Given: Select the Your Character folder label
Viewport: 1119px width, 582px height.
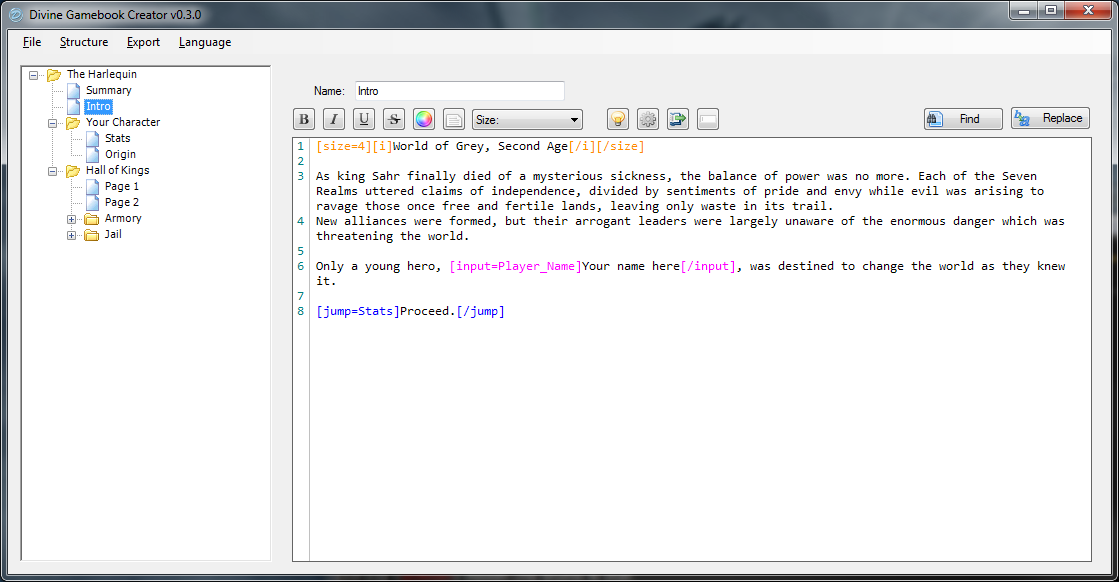Looking at the screenshot, I should (123, 122).
